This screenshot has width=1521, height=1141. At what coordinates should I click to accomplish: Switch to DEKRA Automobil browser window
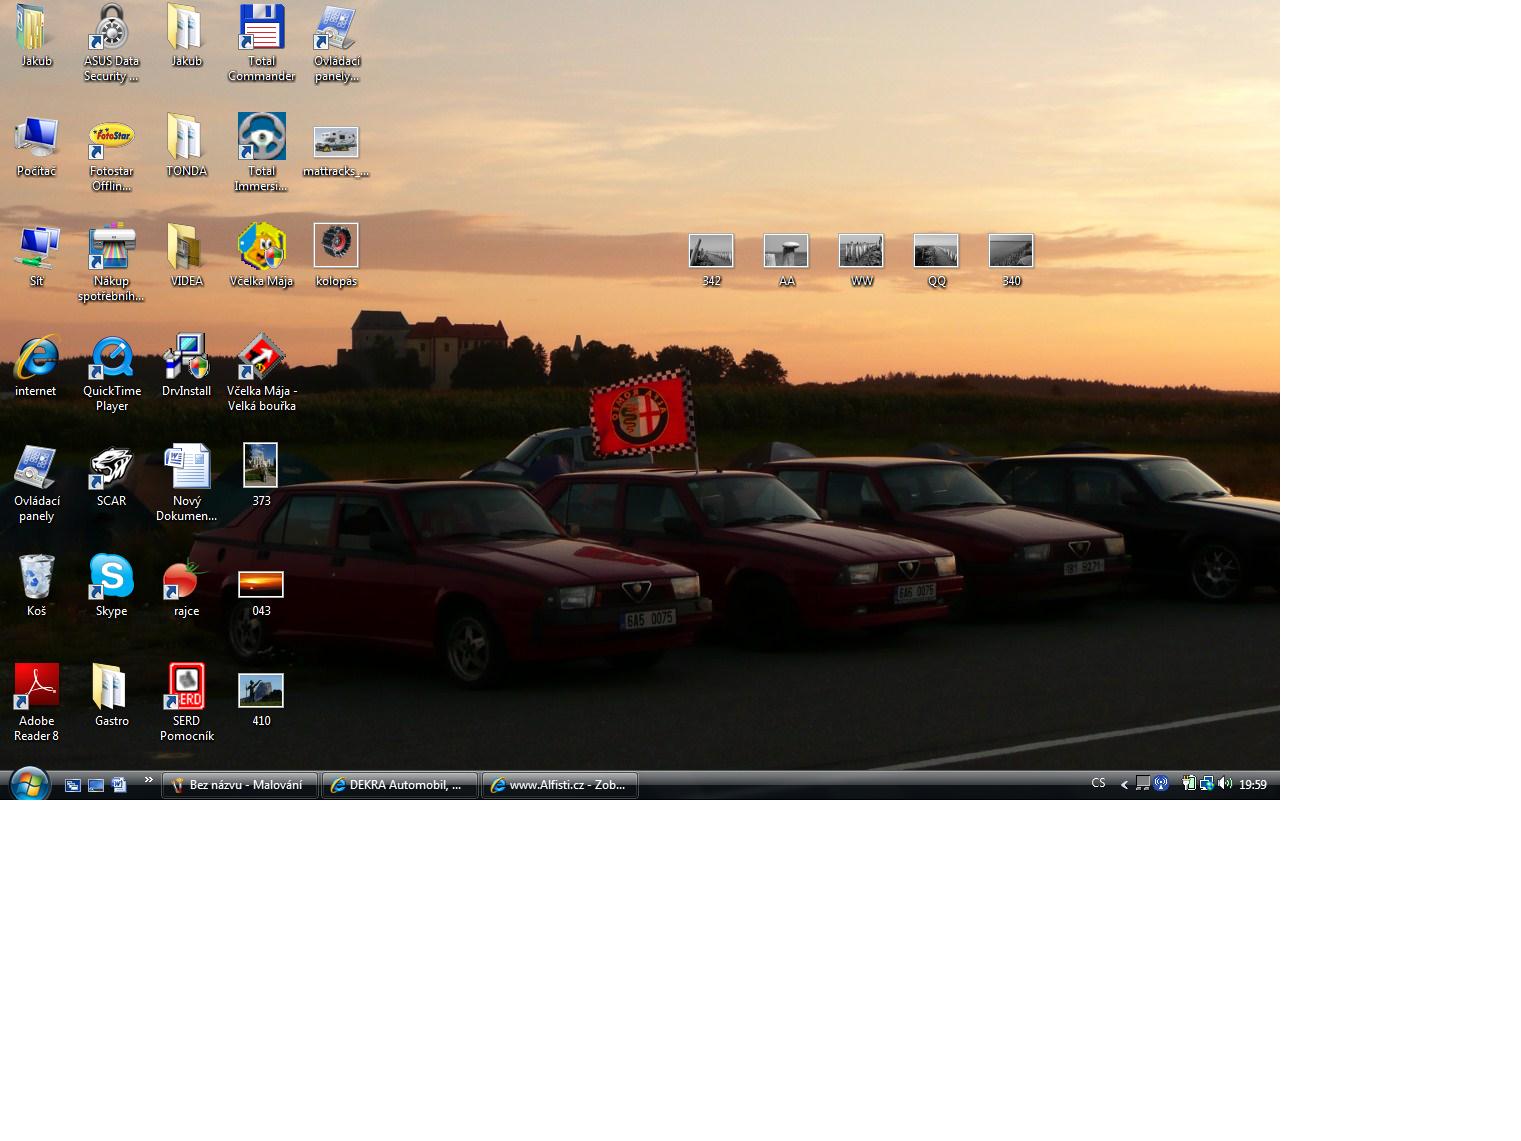[x=400, y=785]
